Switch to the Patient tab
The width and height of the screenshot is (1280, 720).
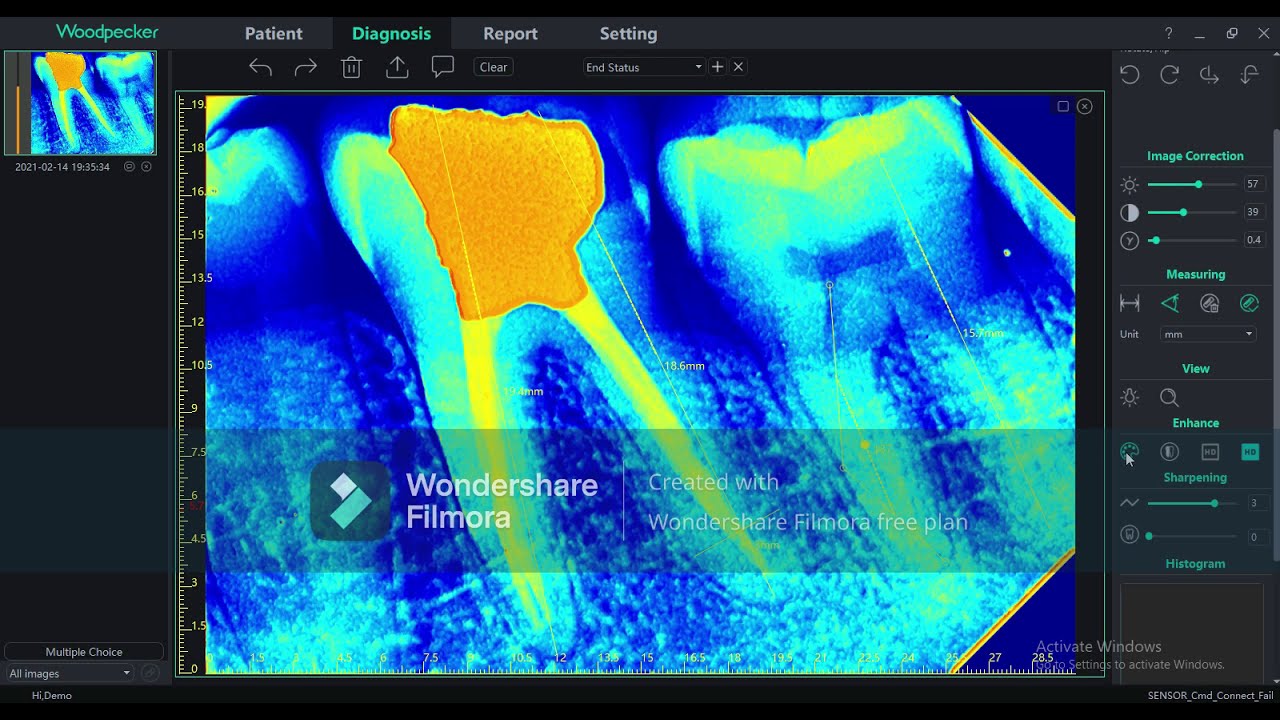tap(273, 33)
